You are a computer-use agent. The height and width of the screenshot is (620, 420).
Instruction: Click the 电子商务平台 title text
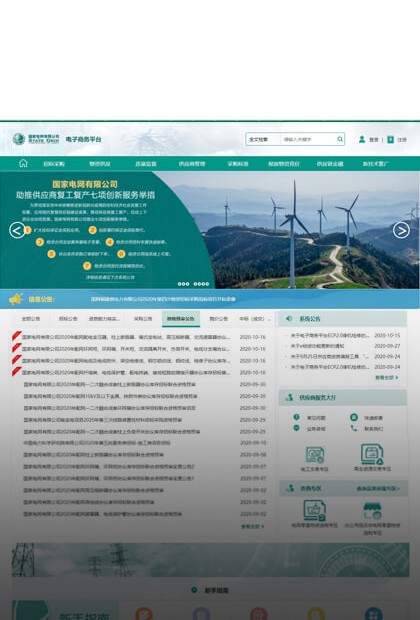pyautogui.click(x=83, y=139)
